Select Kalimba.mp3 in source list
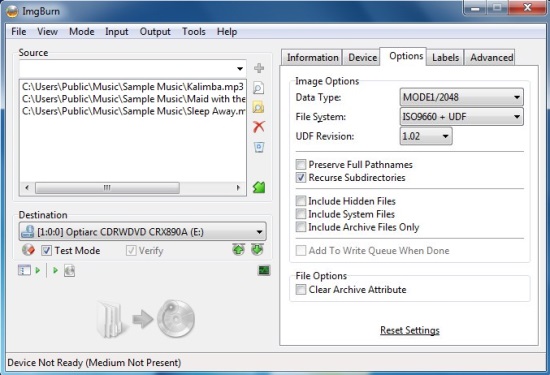This screenshot has width=550, height=375. (x=133, y=87)
